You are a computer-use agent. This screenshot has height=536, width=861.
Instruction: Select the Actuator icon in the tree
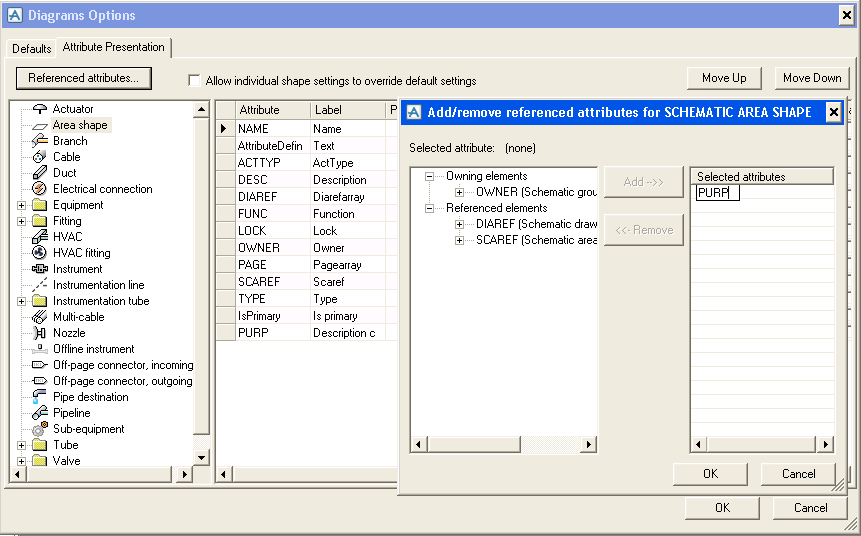pyautogui.click(x=39, y=109)
